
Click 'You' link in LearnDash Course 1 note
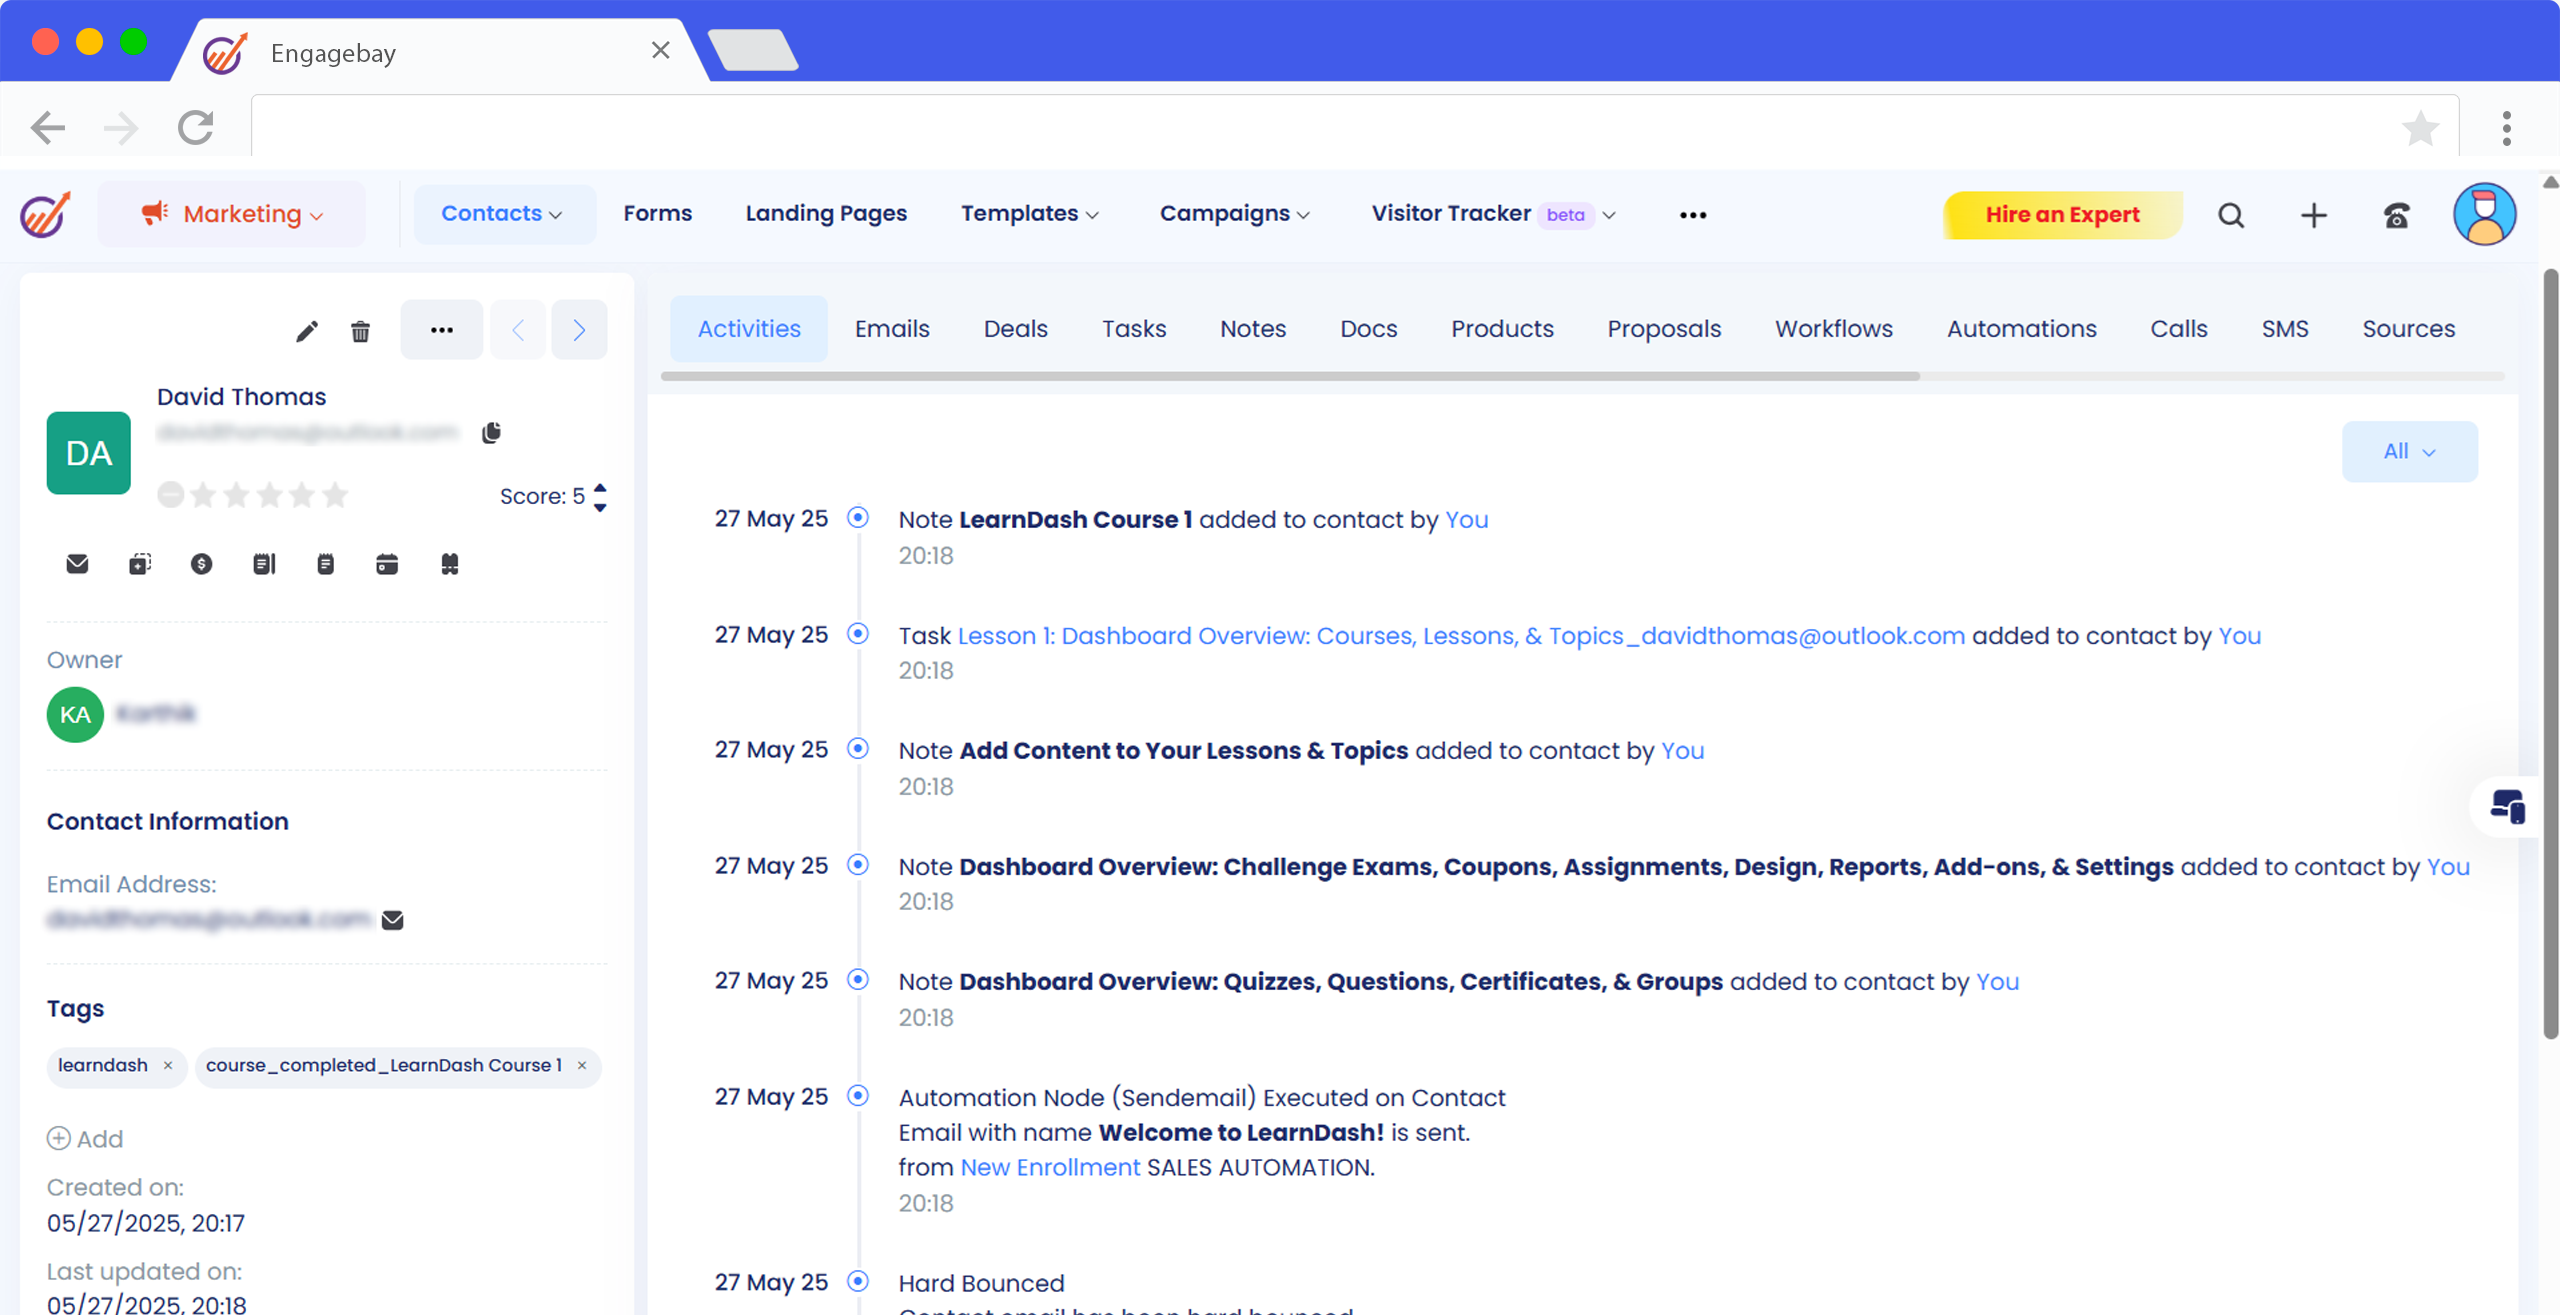1467,520
